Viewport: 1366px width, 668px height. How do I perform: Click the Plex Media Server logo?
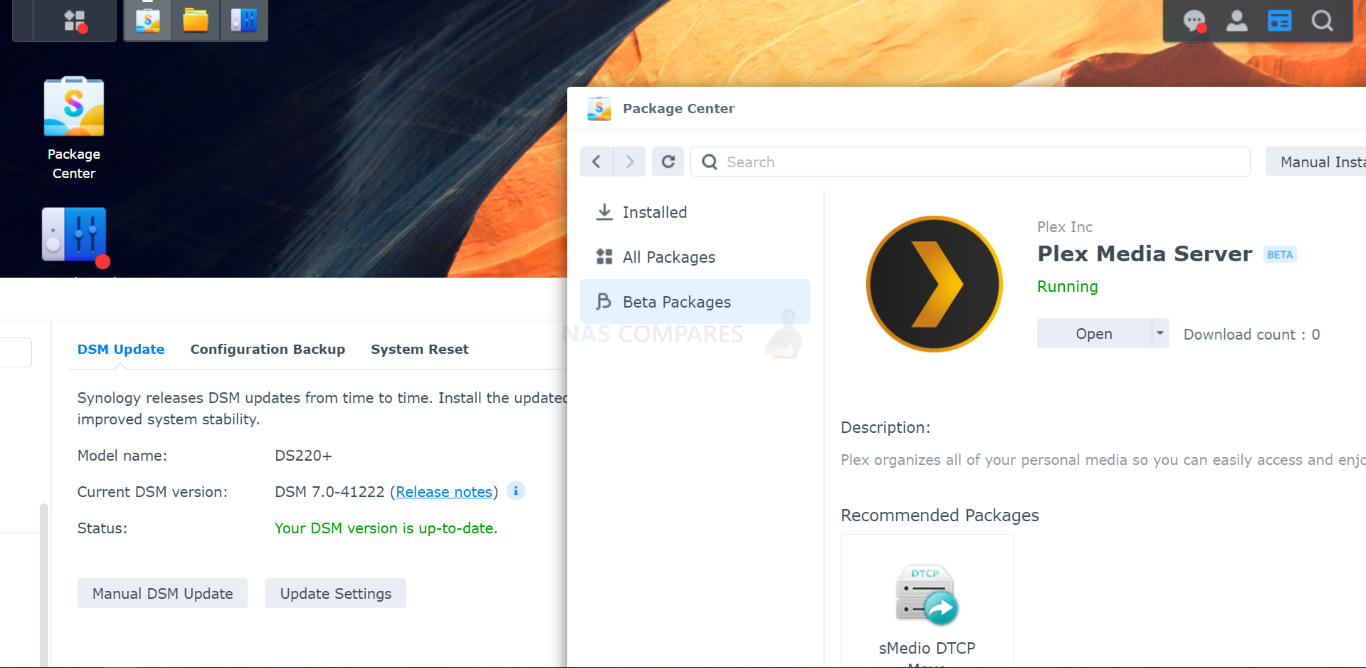[x=934, y=284]
